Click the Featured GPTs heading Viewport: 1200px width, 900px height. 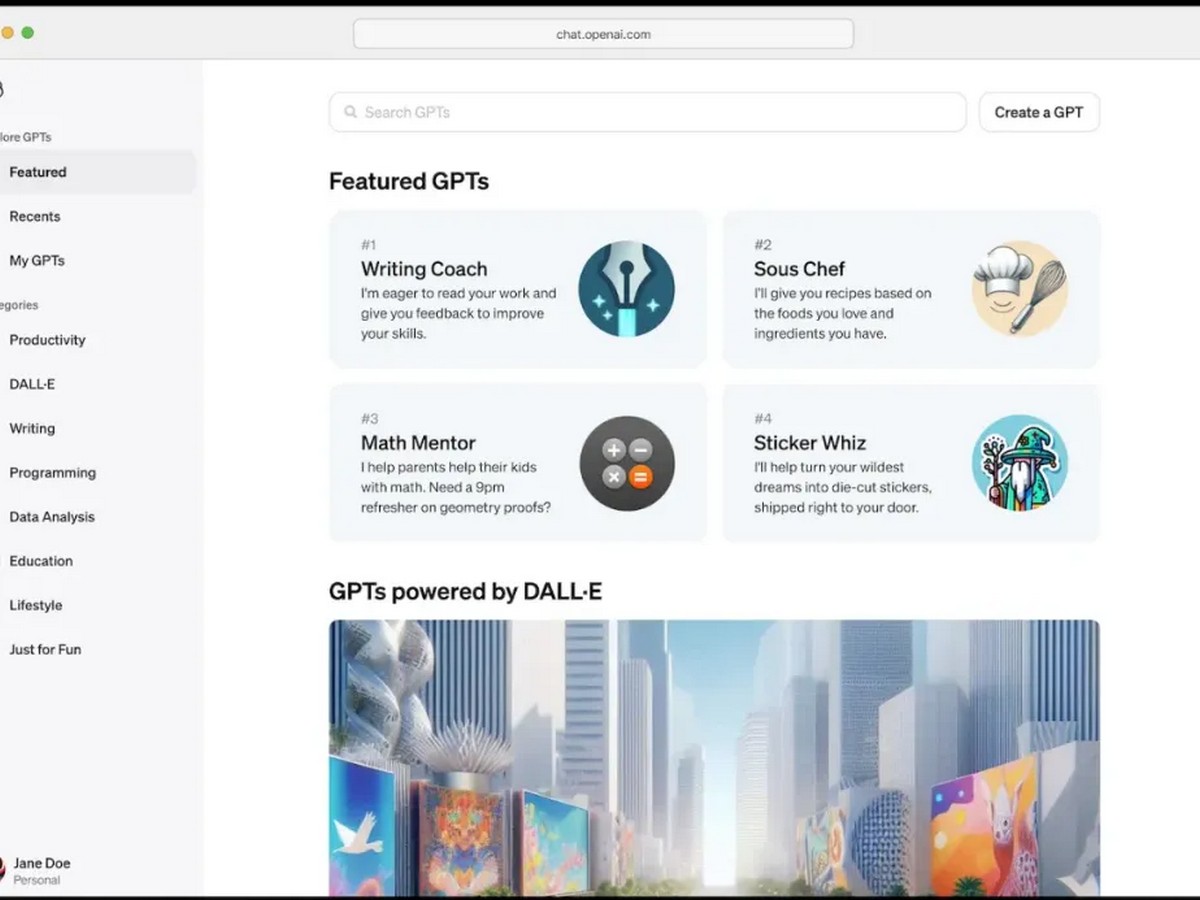click(409, 181)
